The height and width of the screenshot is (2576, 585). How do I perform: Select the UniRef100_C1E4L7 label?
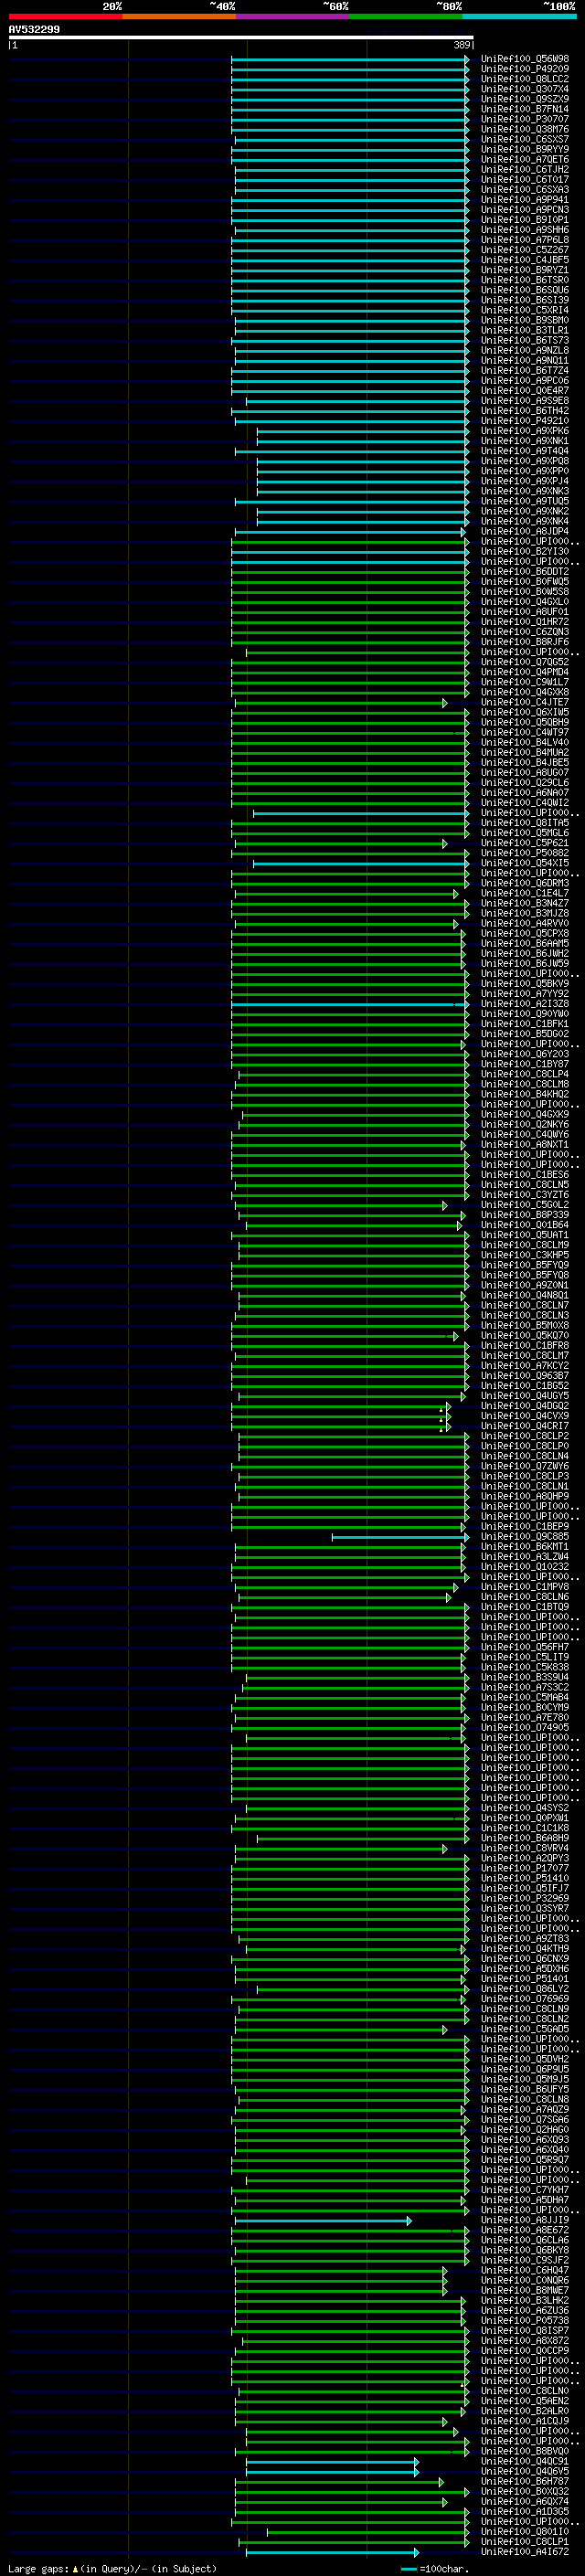point(525,894)
